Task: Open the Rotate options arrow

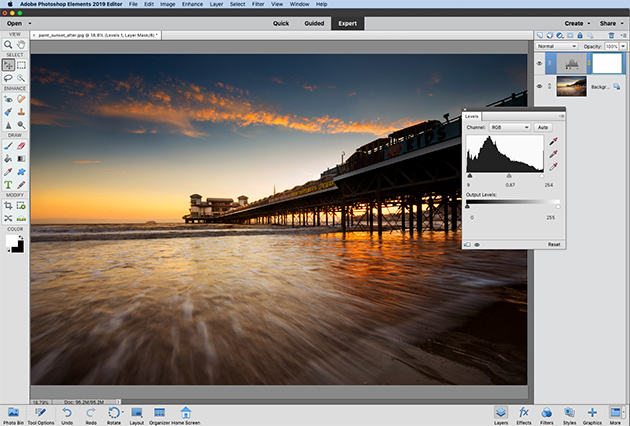Action: coord(123,412)
